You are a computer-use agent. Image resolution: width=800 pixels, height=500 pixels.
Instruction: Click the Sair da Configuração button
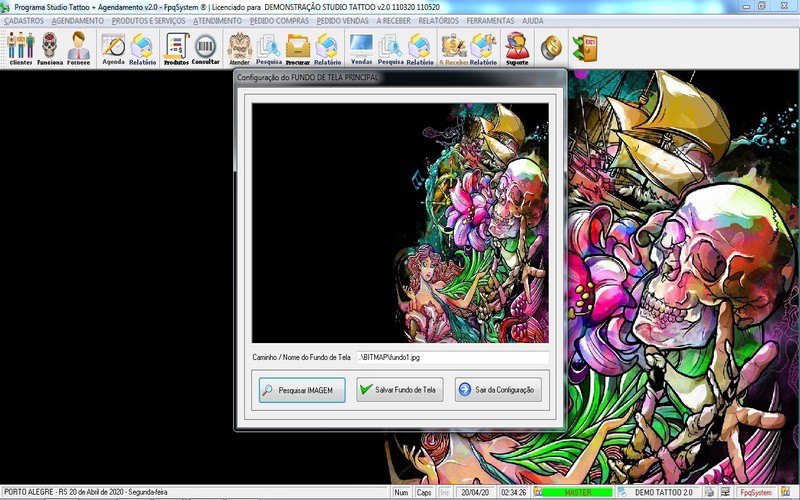[x=498, y=389]
